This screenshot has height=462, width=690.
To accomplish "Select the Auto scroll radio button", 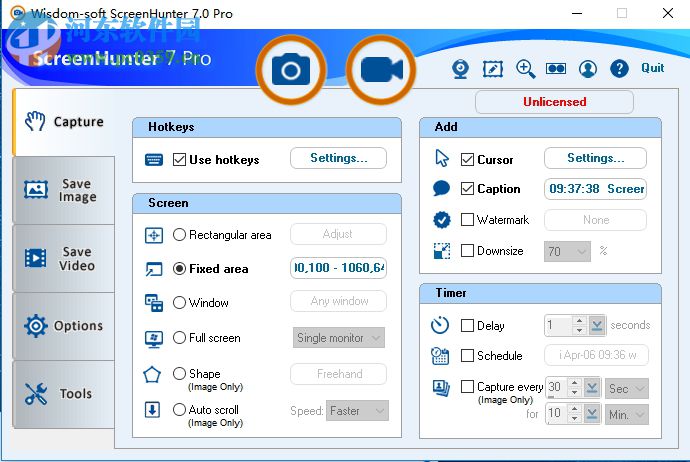I will (179, 410).
